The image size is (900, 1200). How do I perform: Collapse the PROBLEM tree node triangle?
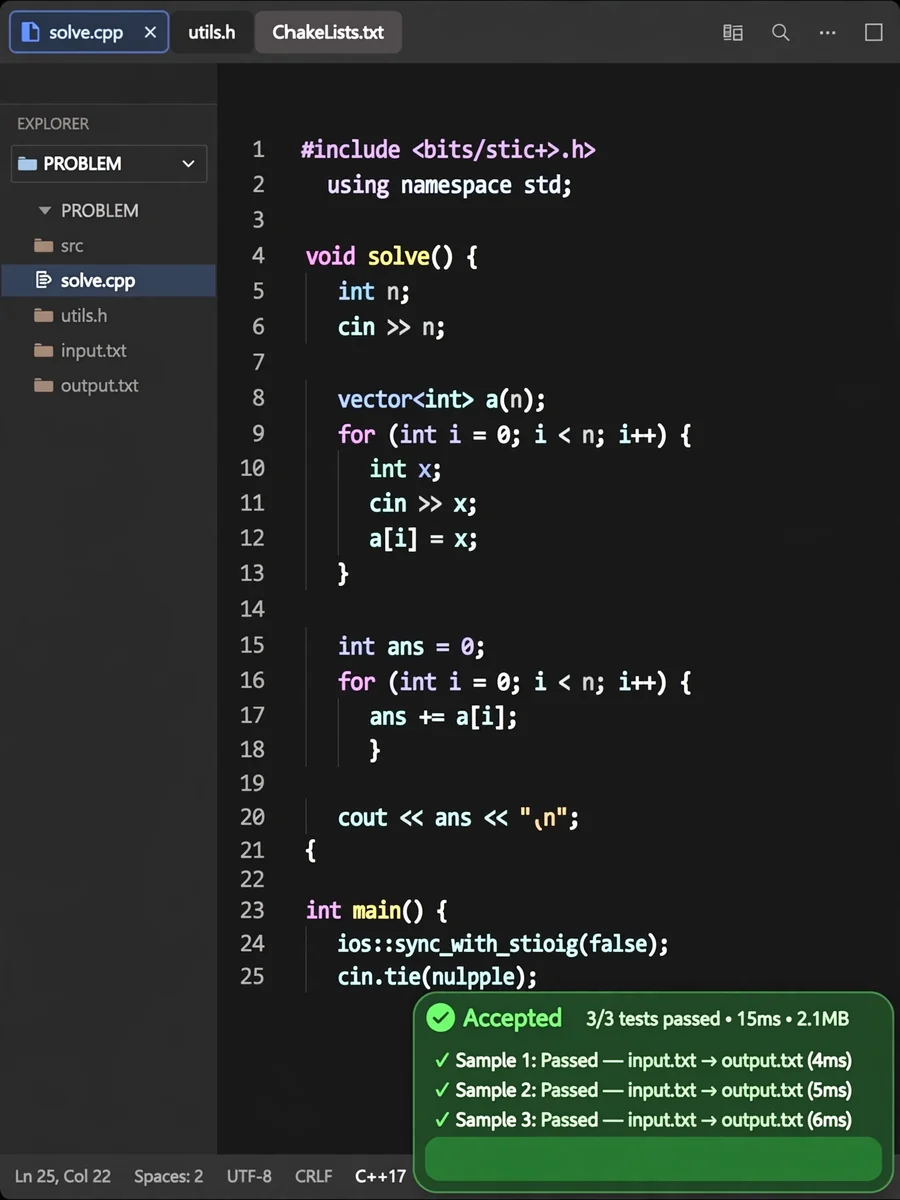point(44,211)
